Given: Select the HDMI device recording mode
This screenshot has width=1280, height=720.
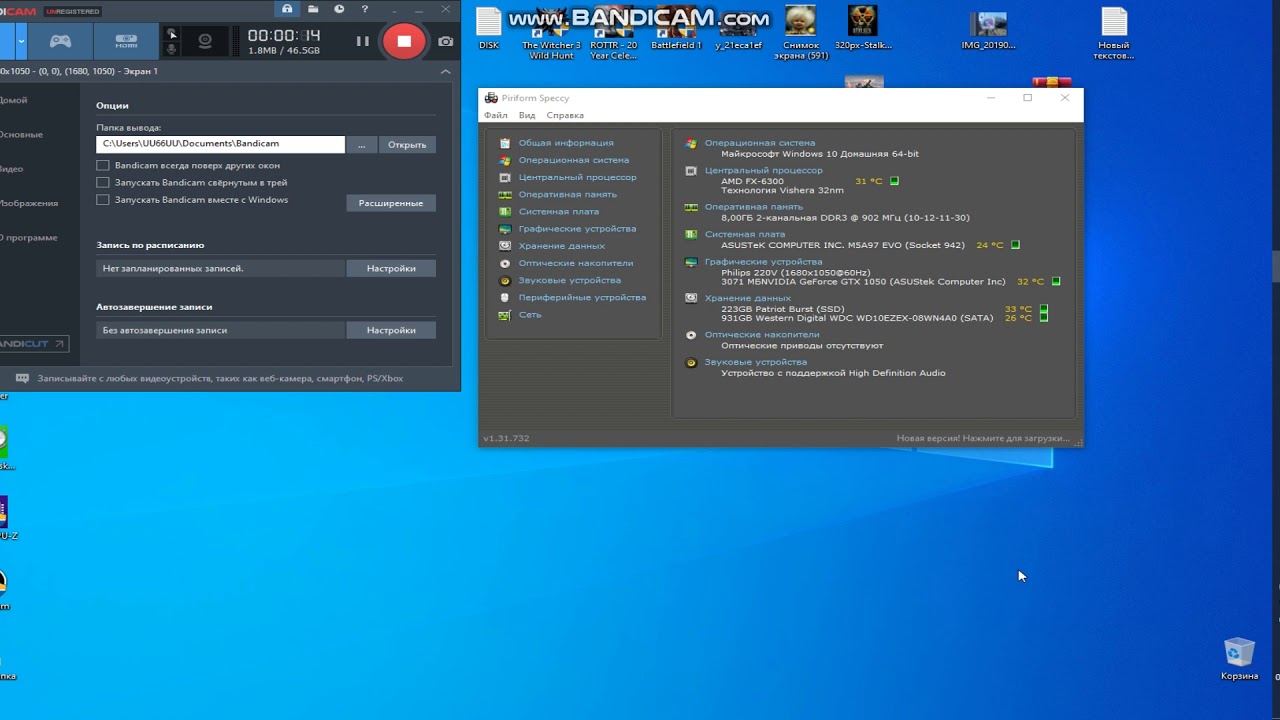Looking at the screenshot, I should pyautogui.click(x=126, y=41).
